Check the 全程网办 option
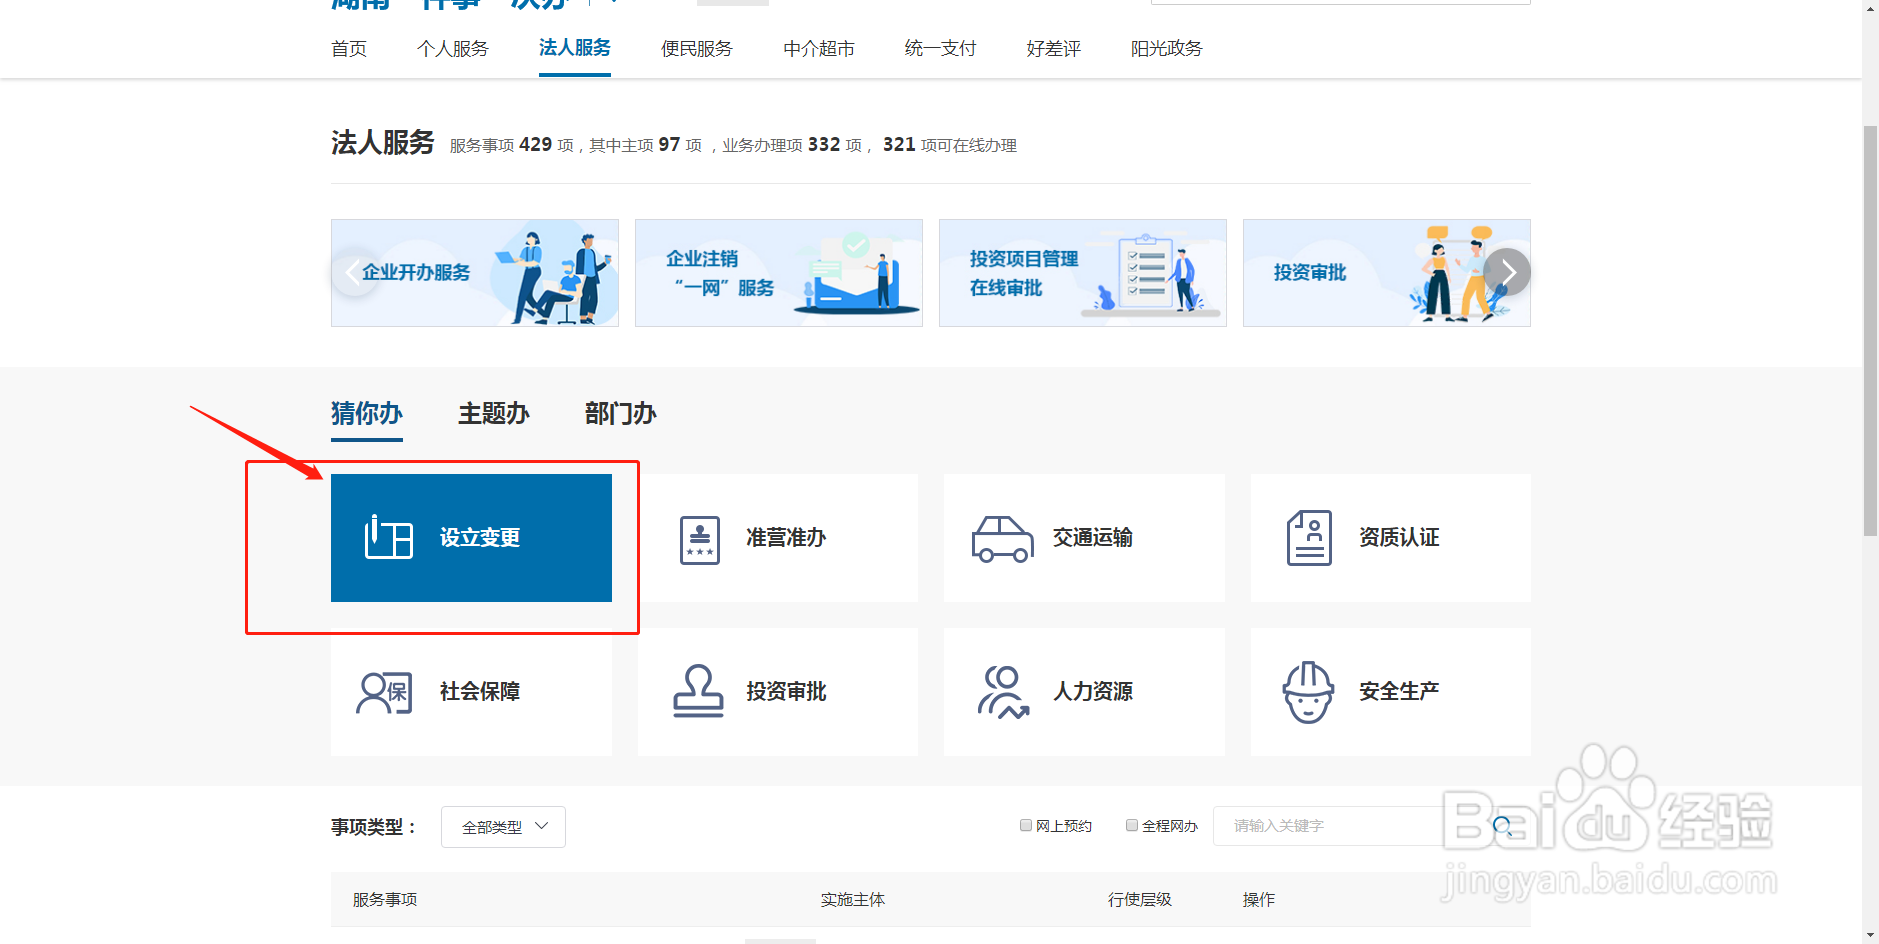 click(1132, 824)
